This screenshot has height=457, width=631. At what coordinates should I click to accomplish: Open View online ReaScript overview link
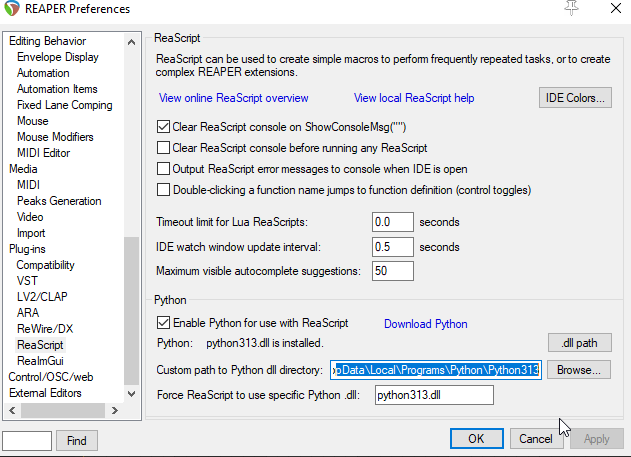(234, 98)
